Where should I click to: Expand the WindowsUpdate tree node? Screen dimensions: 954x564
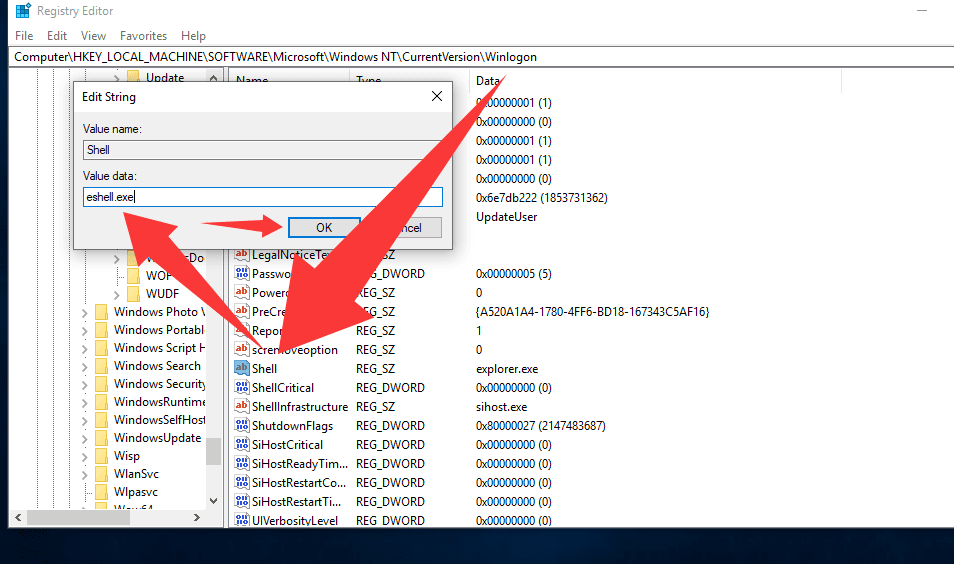tap(85, 439)
